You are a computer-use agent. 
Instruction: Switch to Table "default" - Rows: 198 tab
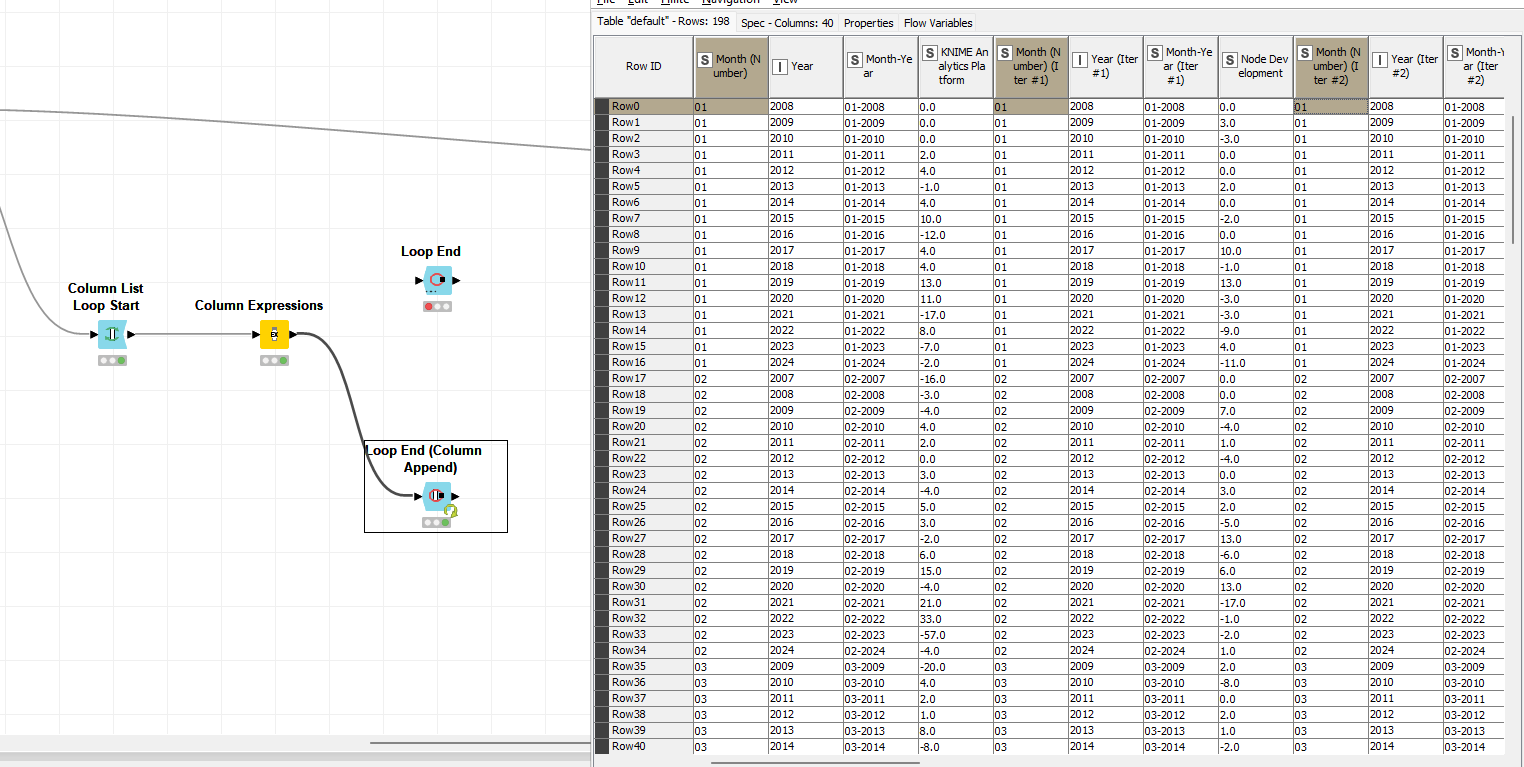point(664,21)
